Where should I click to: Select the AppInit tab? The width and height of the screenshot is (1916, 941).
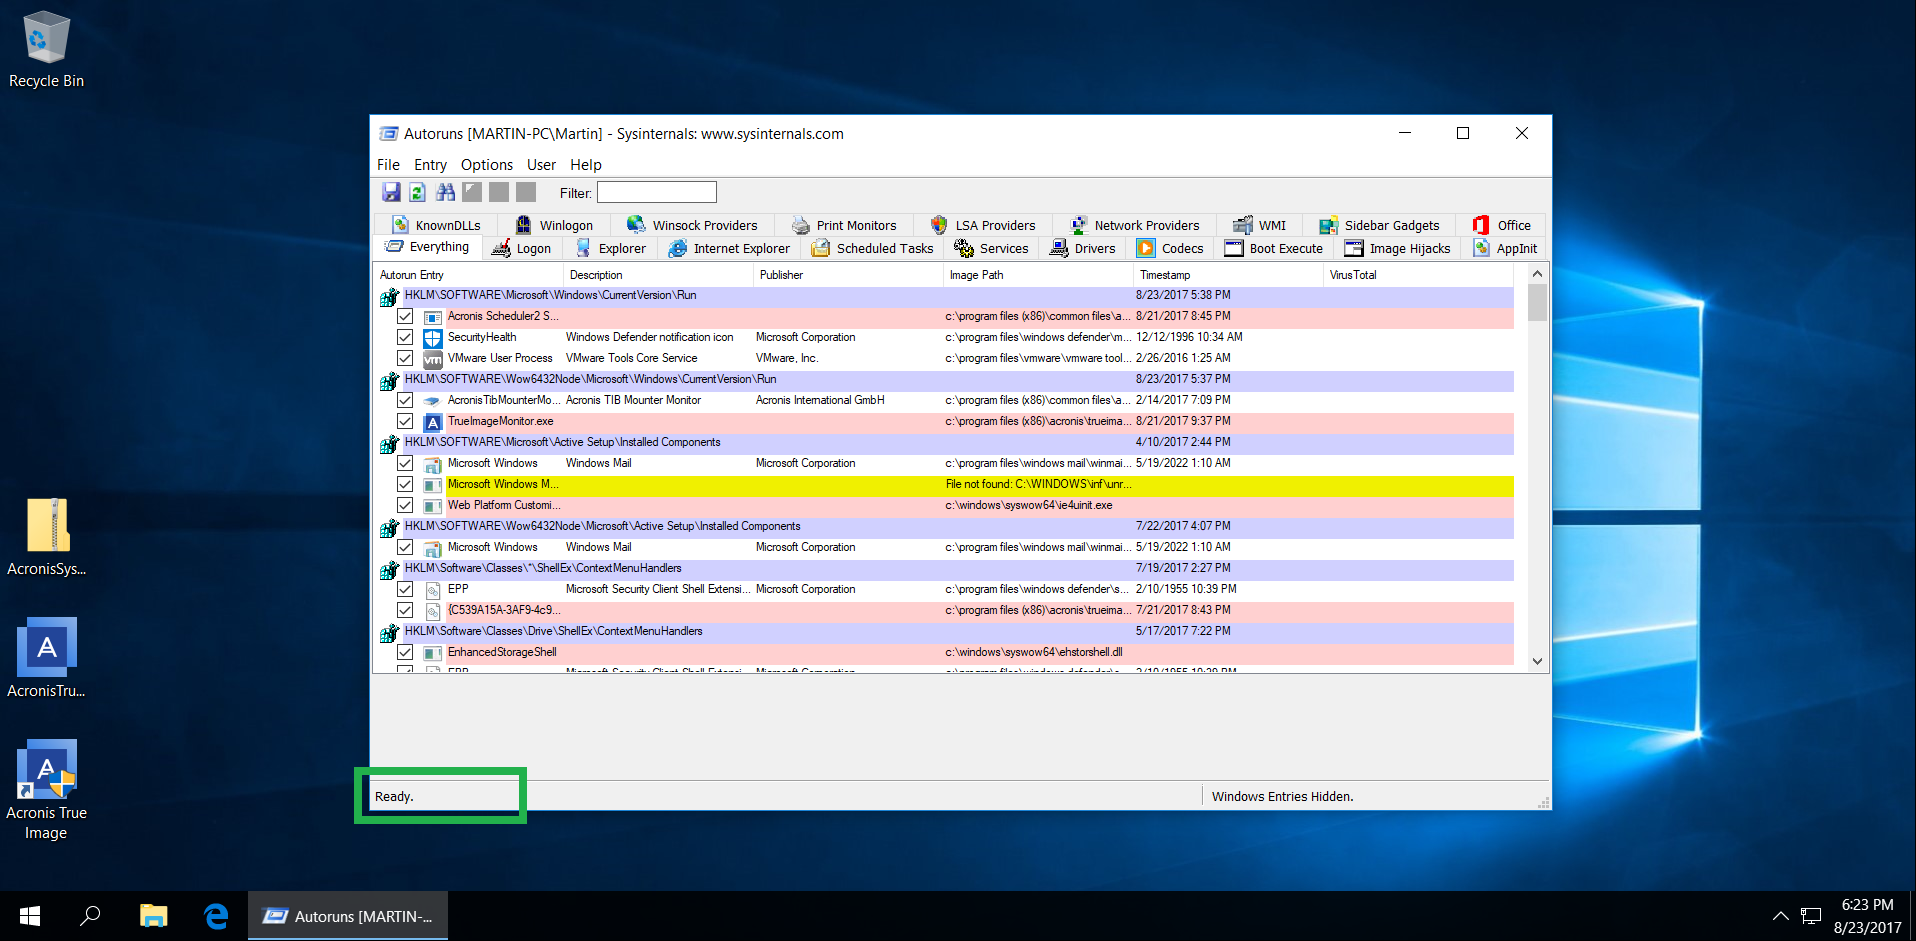pyautogui.click(x=1505, y=248)
